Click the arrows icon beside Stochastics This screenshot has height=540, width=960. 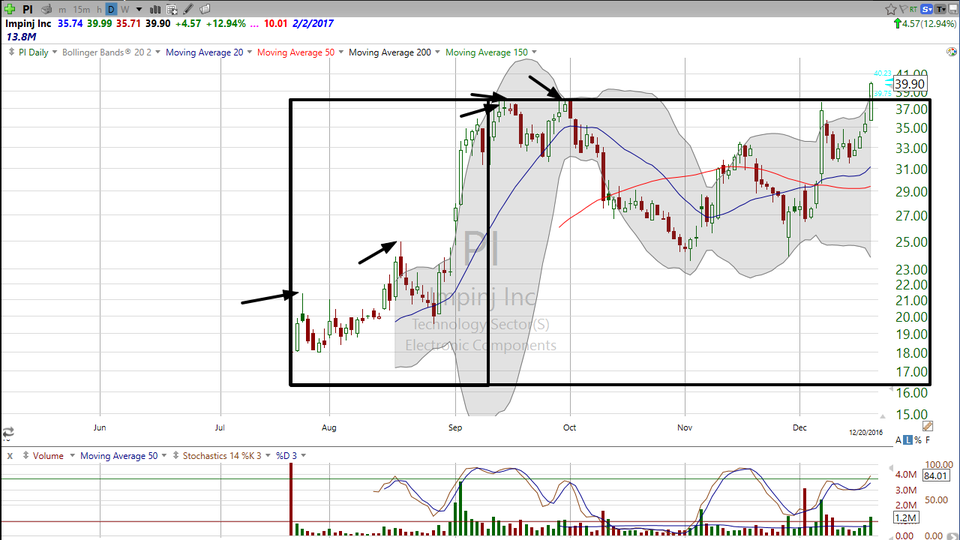[176, 456]
